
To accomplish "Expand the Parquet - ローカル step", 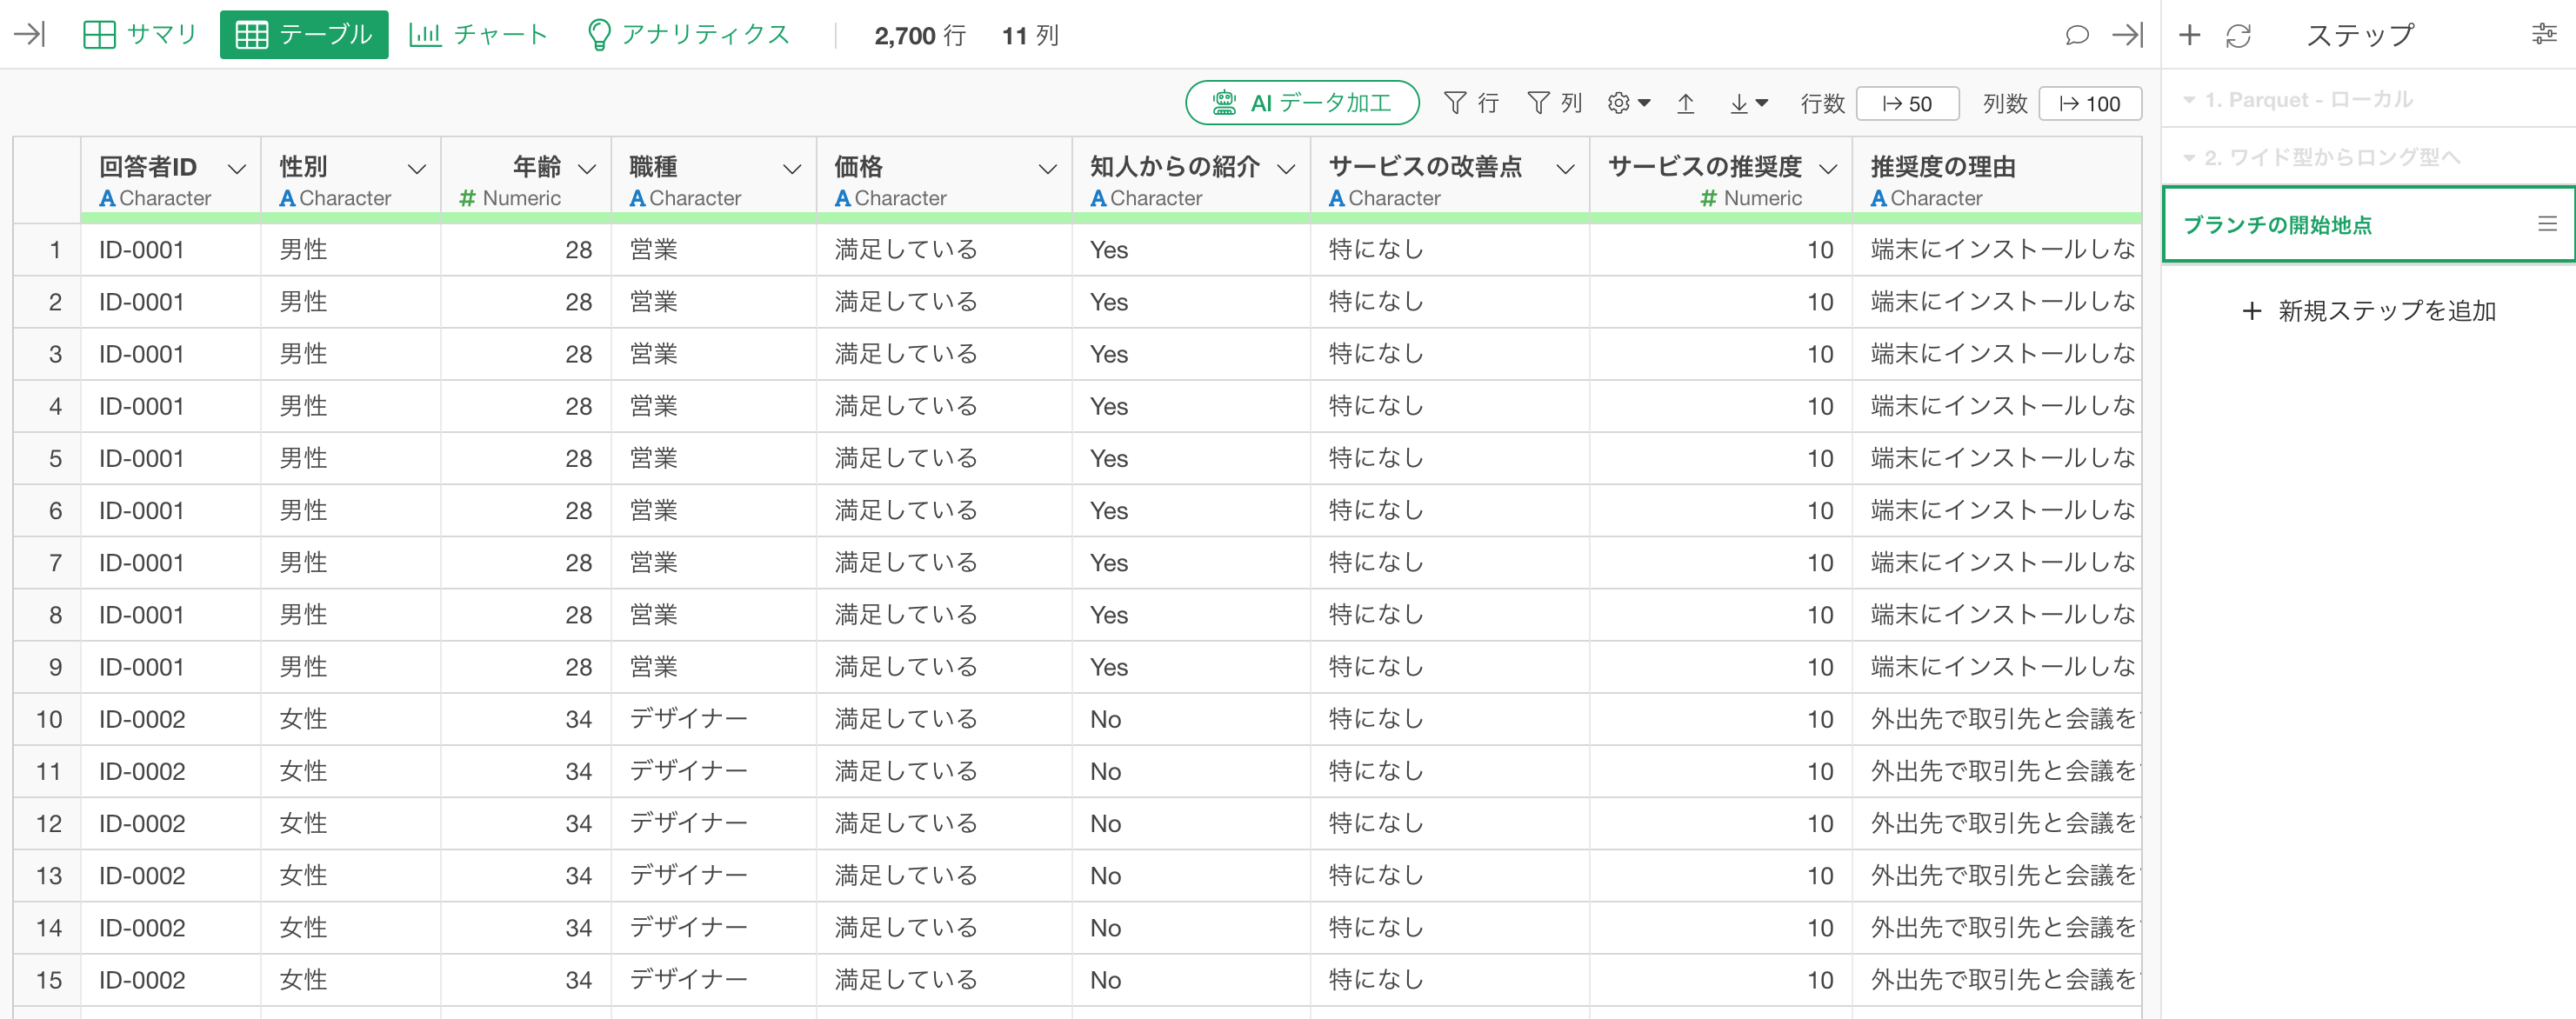I will point(2189,100).
